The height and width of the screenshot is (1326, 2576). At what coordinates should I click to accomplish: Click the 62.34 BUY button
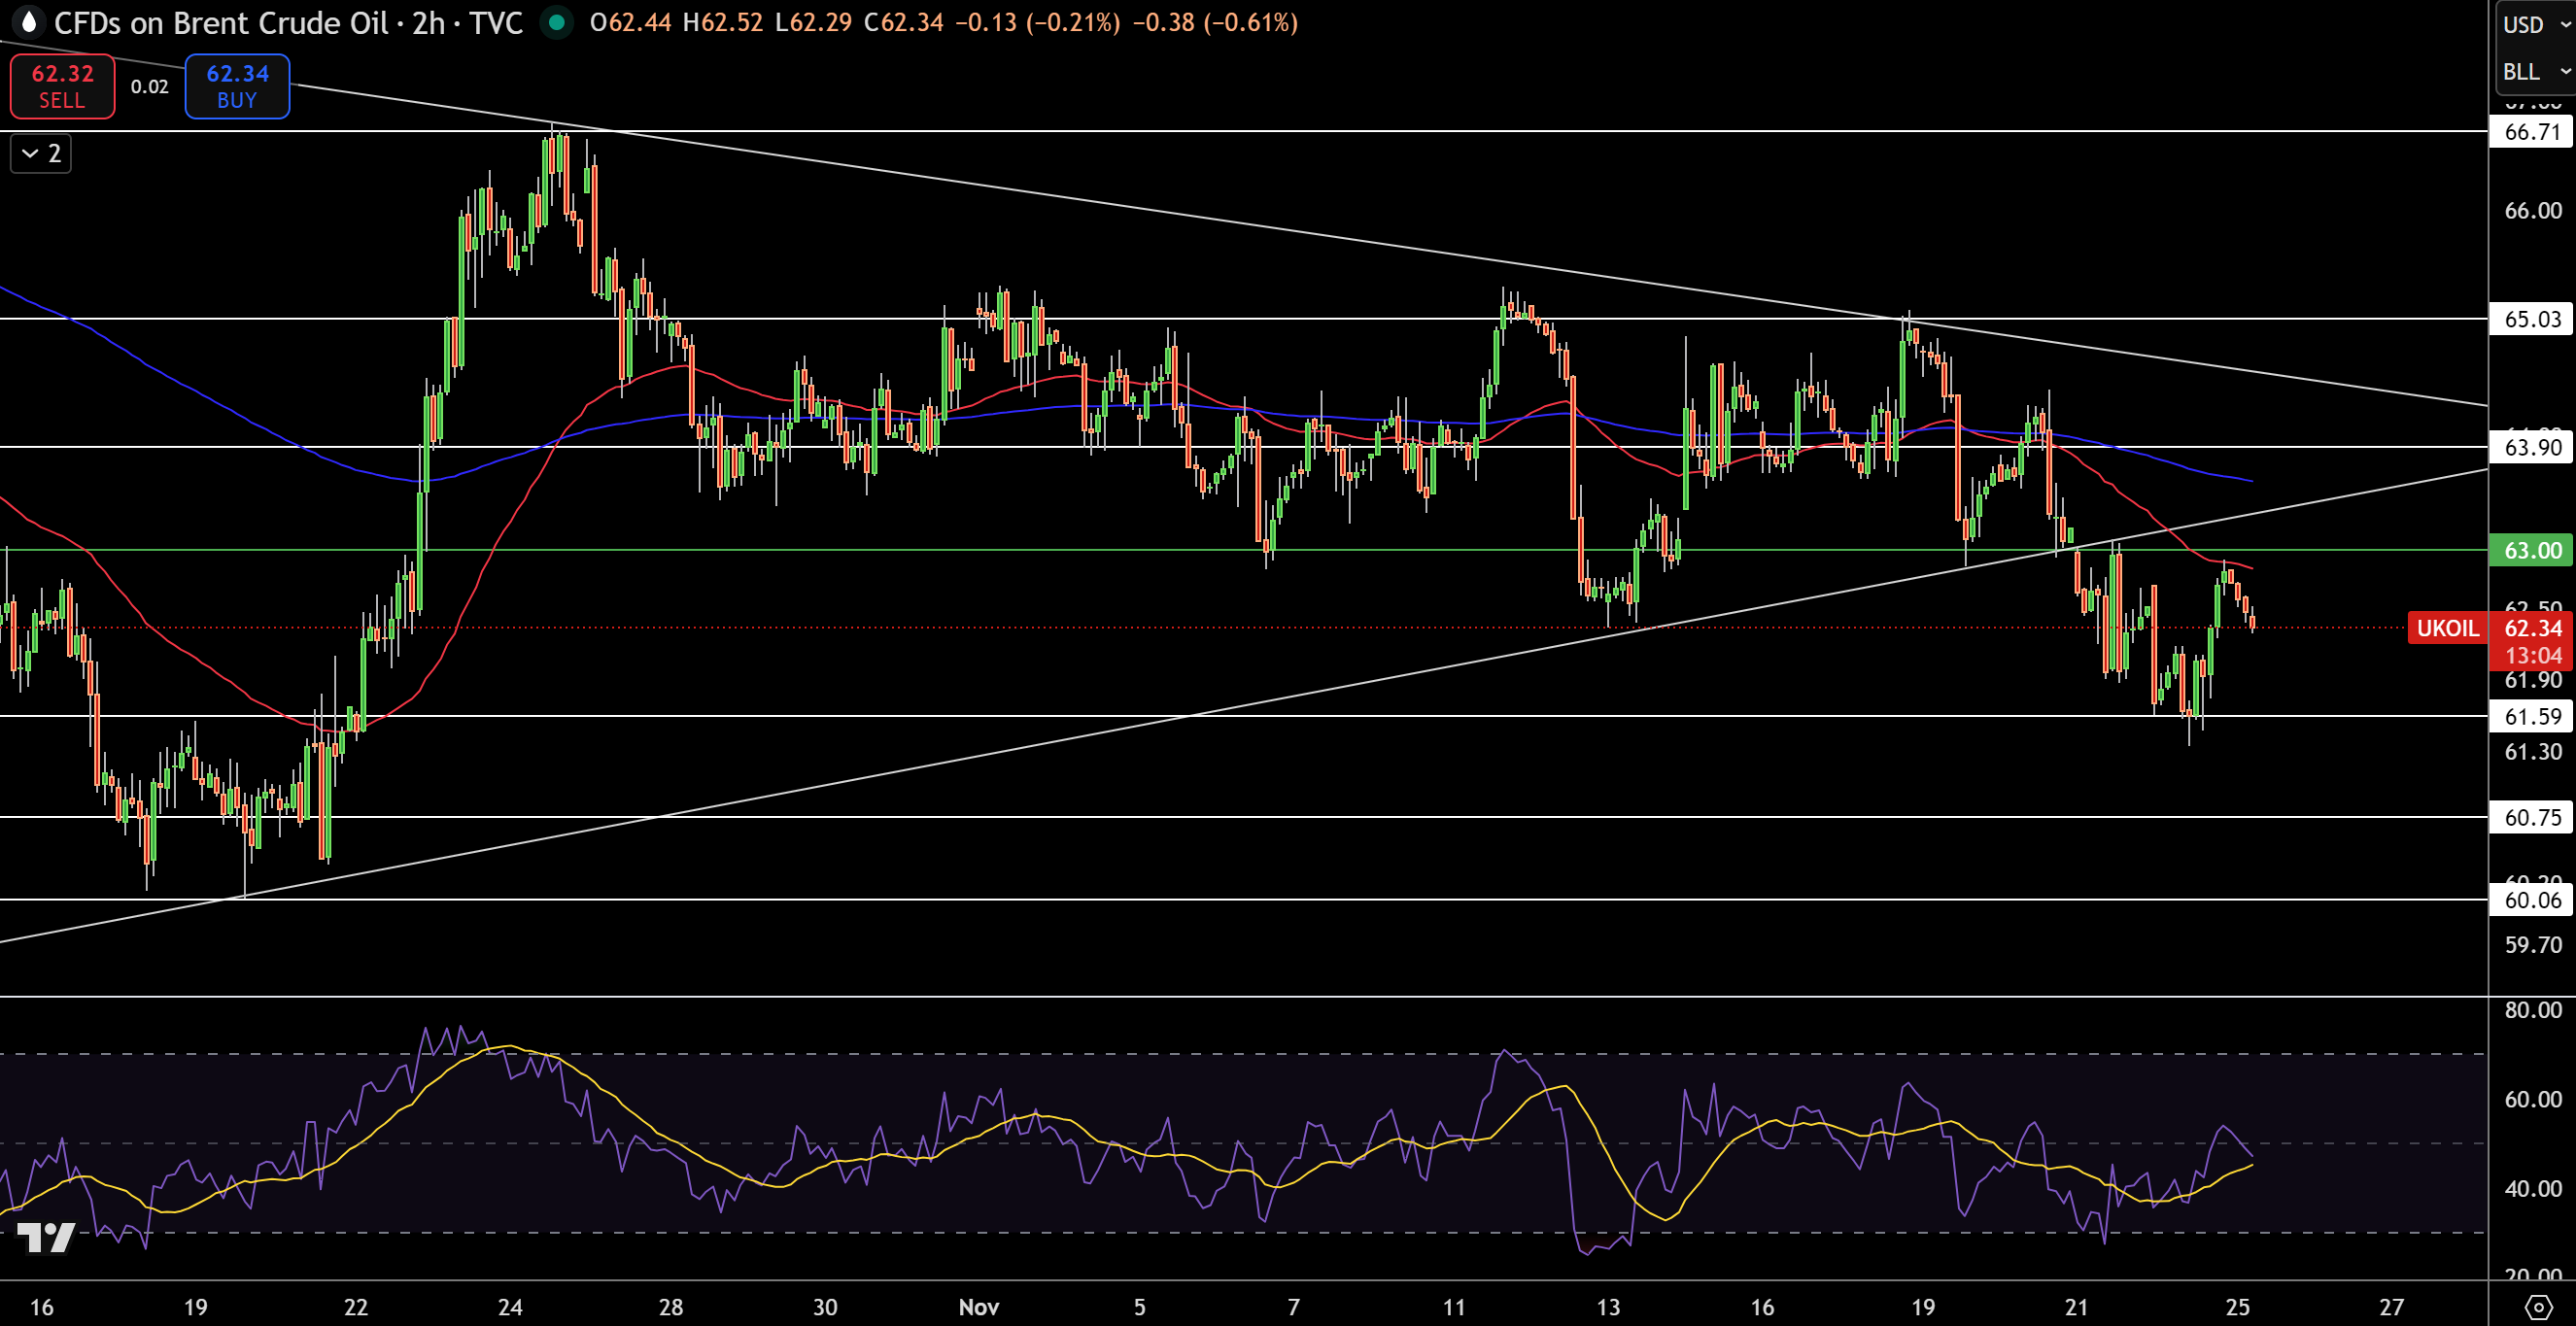click(236, 86)
